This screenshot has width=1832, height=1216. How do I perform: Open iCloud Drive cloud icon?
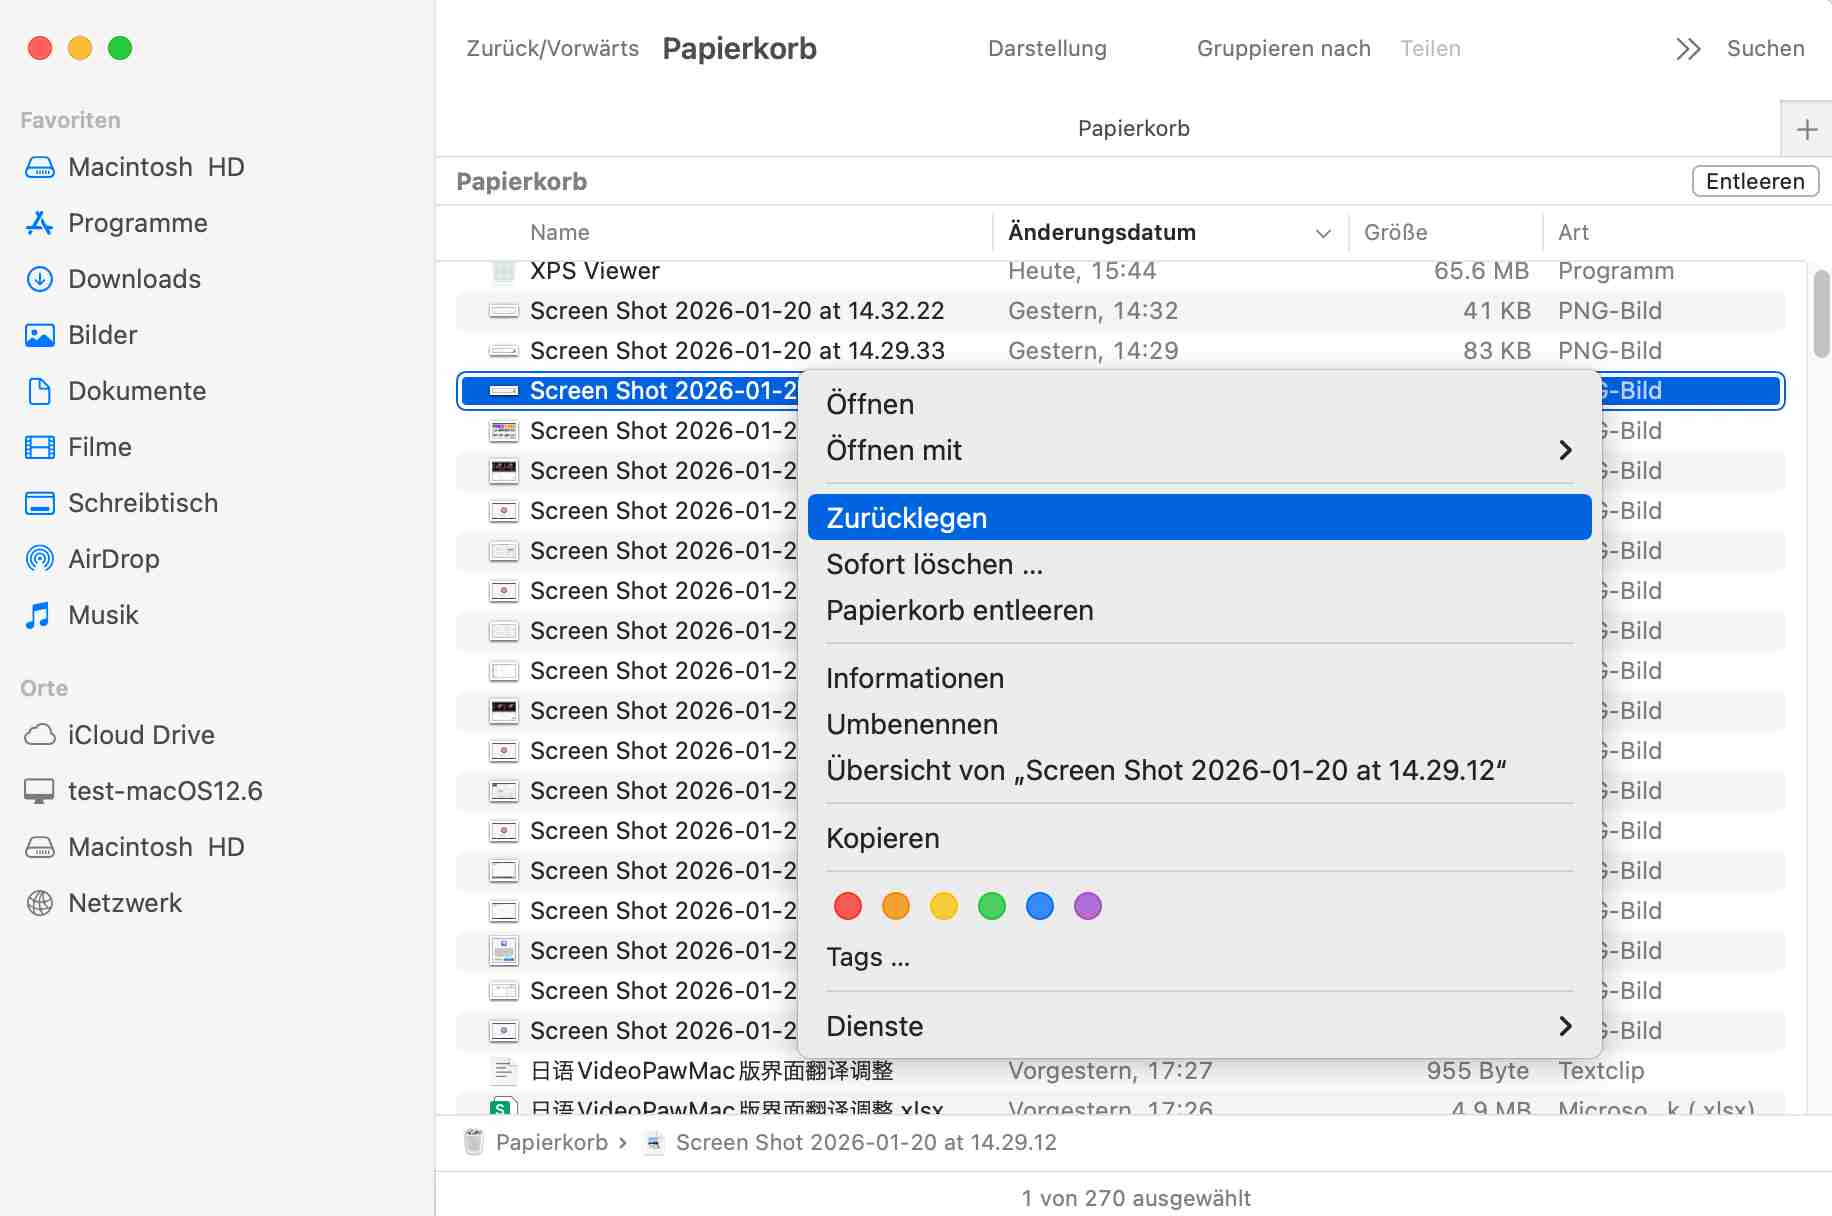click(40, 735)
